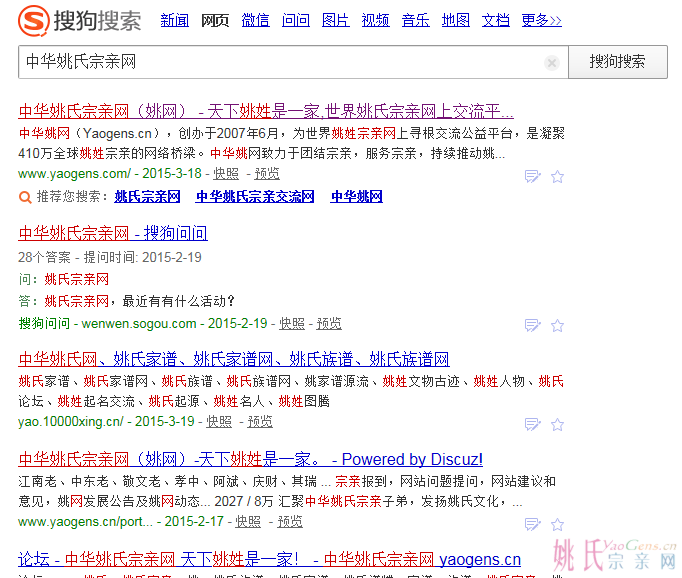Click the orange magnifier icon beside 推荐您搜索
This screenshot has height=578, width=682.
coord(25,197)
